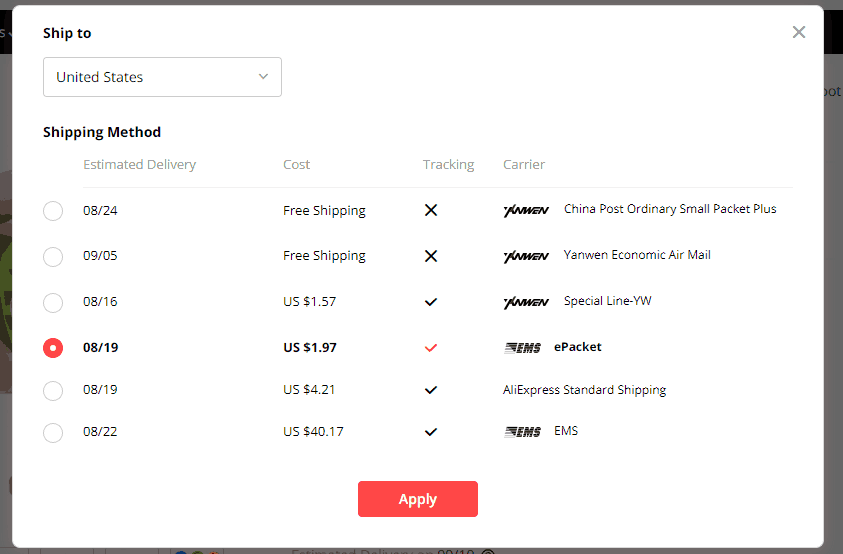Click the Yanwen logo beside China Post Ordinary
843x554 pixels.
pyautogui.click(x=526, y=211)
